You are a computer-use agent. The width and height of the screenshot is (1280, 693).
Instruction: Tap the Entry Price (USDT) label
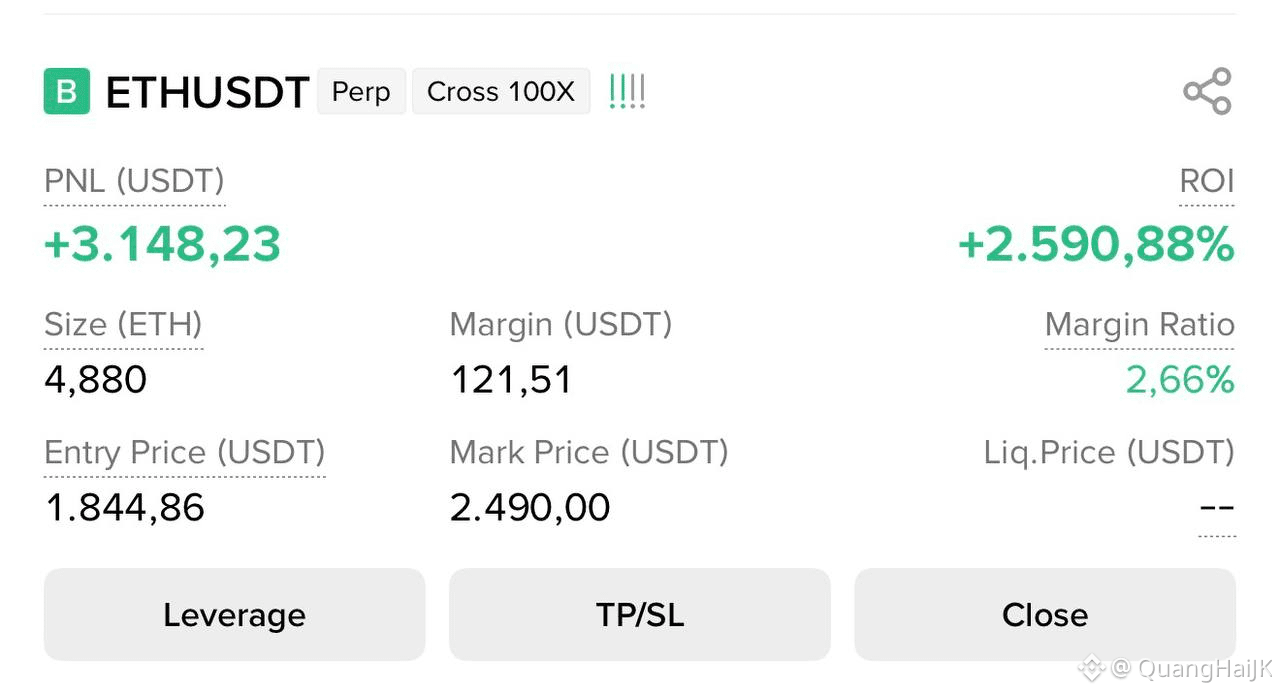tap(185, 453)
